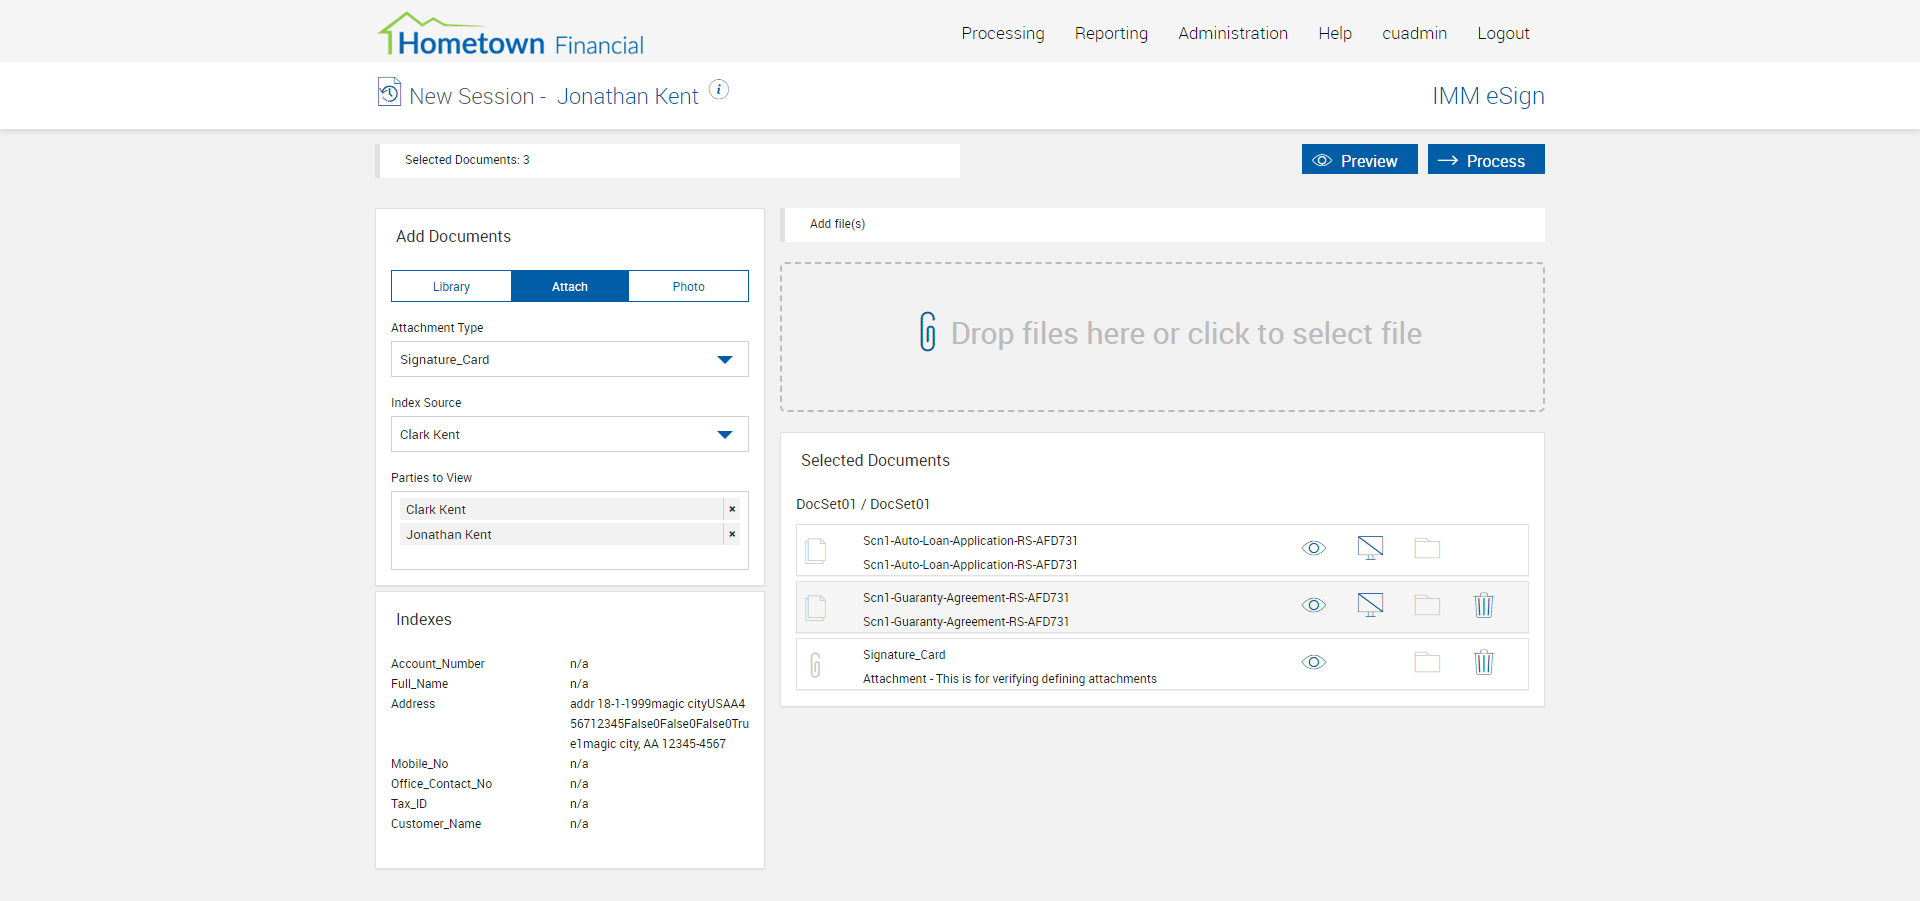
Task: Click the monitor icon for Auto Loan Application
Action: (x=1370, y=548)
